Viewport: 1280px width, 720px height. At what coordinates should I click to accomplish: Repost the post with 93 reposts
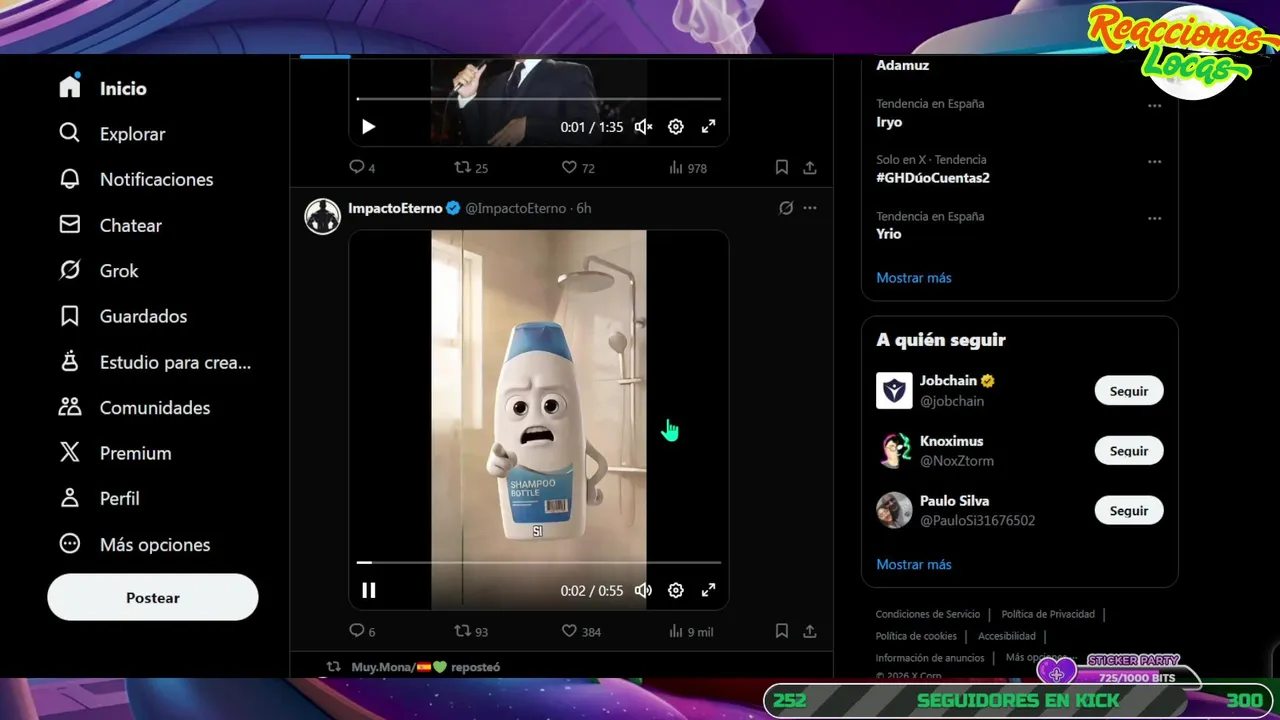click(471, 632)
